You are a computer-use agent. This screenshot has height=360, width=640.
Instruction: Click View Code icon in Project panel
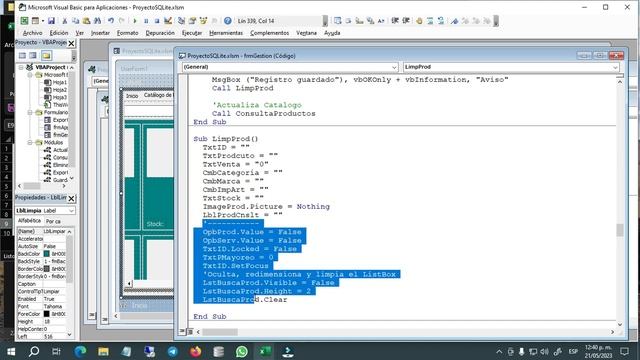coord(22,56)
